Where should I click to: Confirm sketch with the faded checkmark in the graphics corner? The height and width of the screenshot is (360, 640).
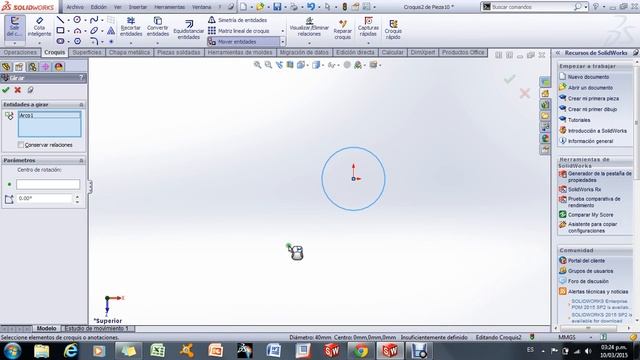click(509, 79)
